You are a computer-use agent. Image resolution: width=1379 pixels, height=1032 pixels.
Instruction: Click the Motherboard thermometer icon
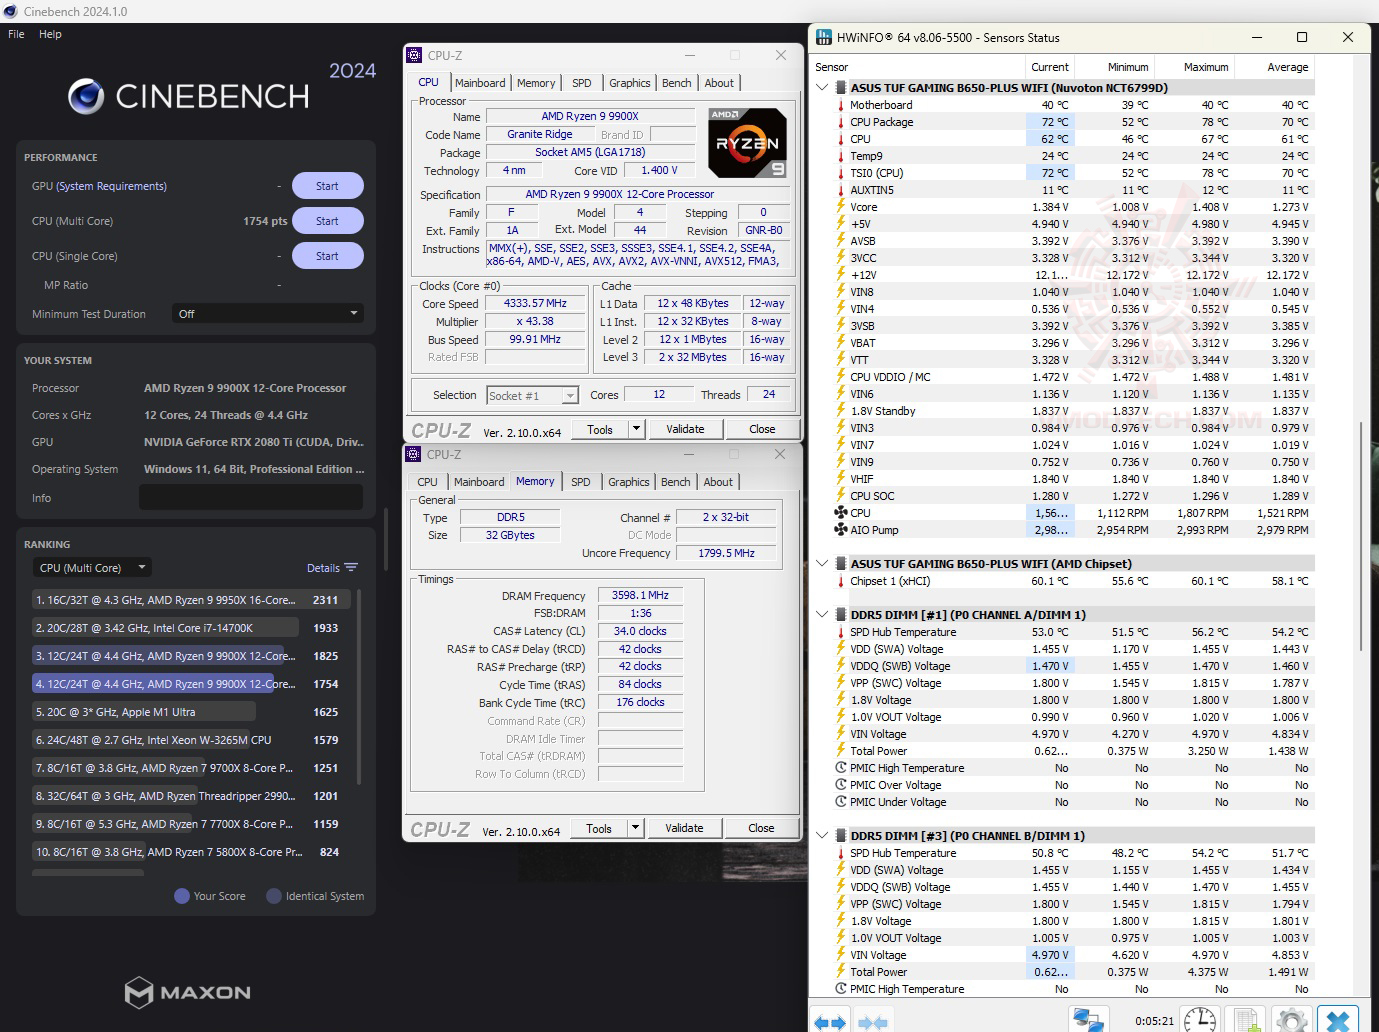[840, 105]
